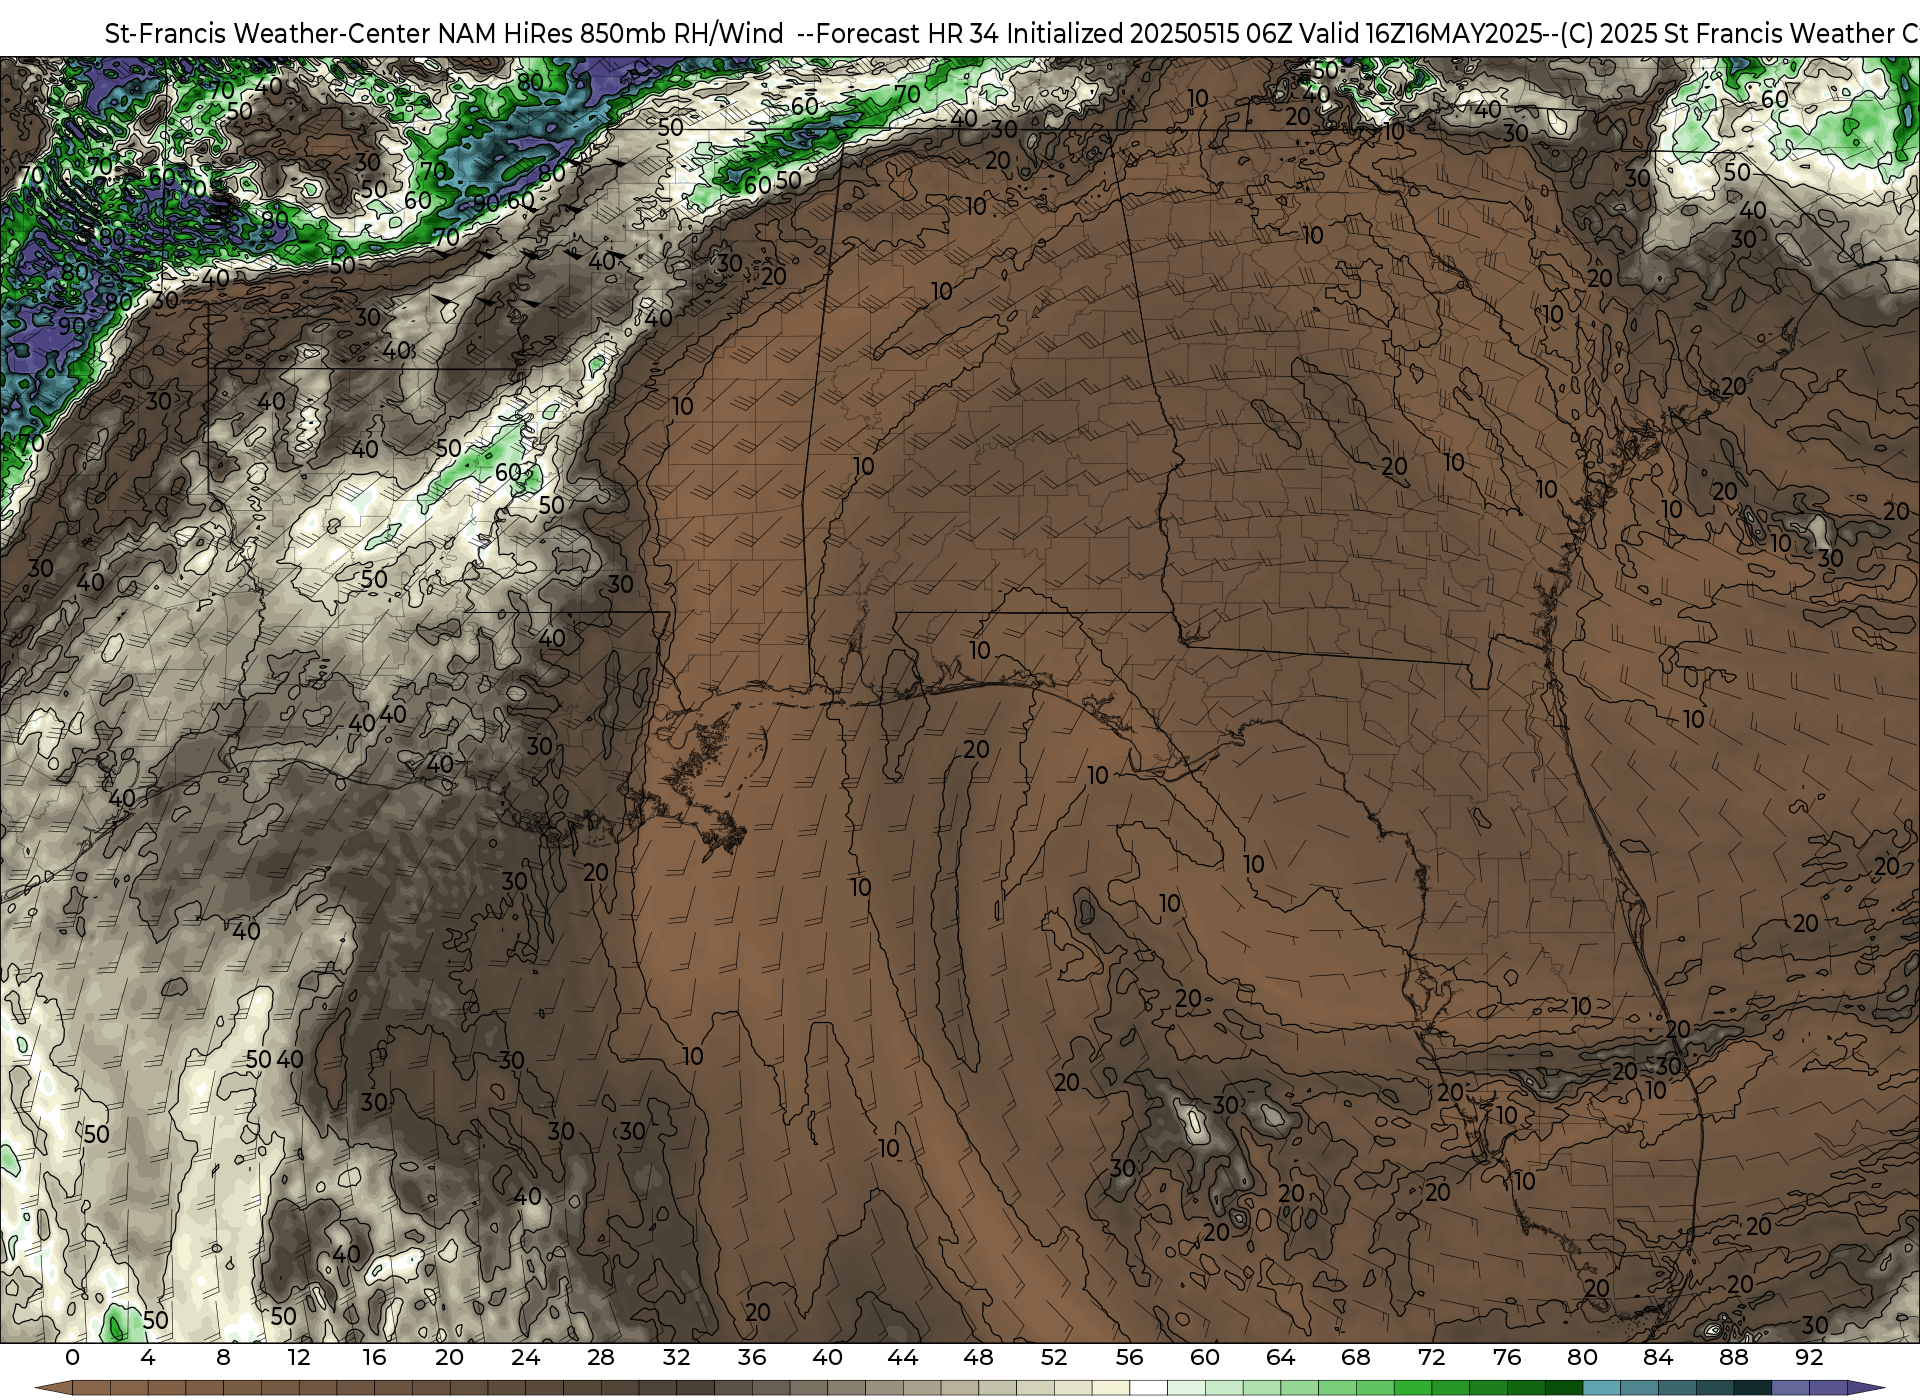
Task: Click the title text 'St-Francis Weather-Center'
Action: [268, 34]
